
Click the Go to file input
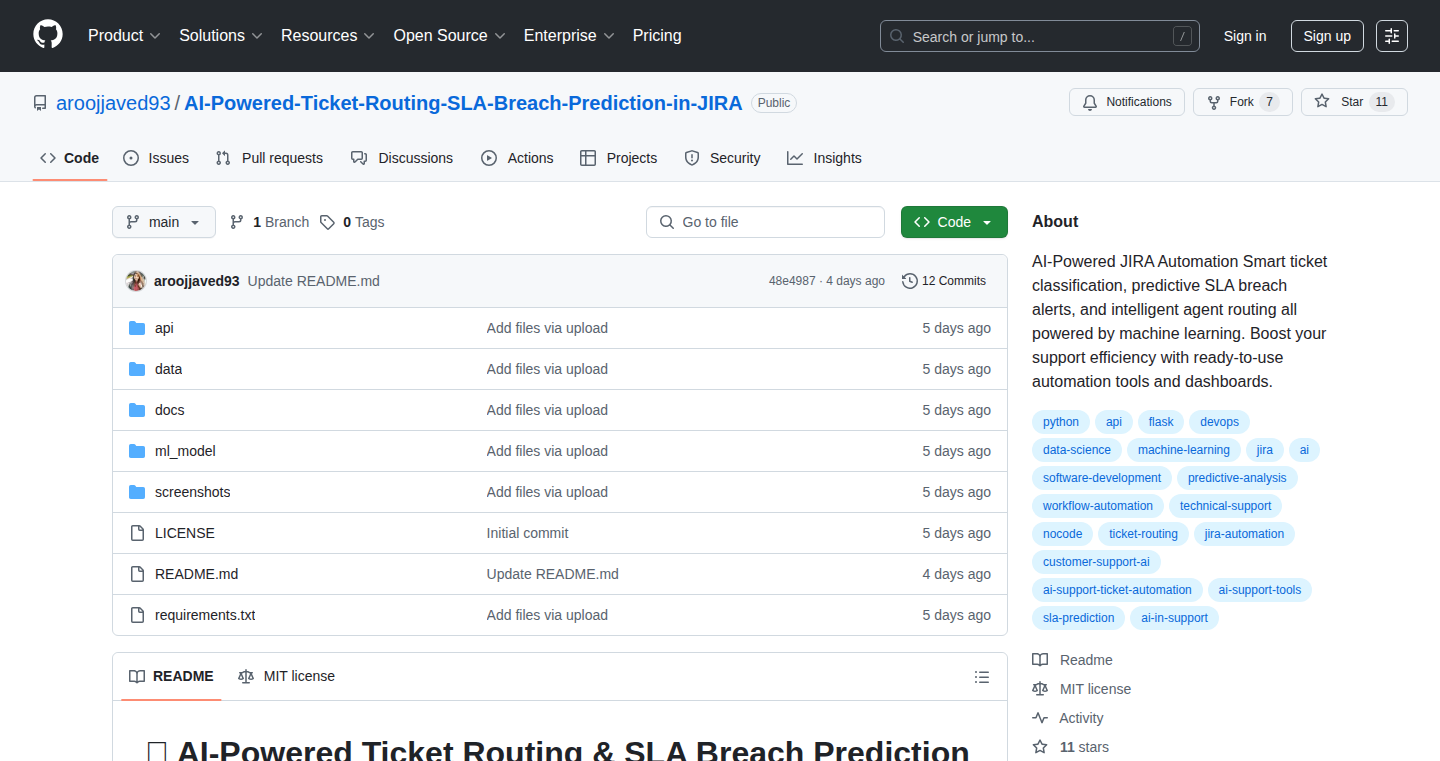click(x=765, y=222)
